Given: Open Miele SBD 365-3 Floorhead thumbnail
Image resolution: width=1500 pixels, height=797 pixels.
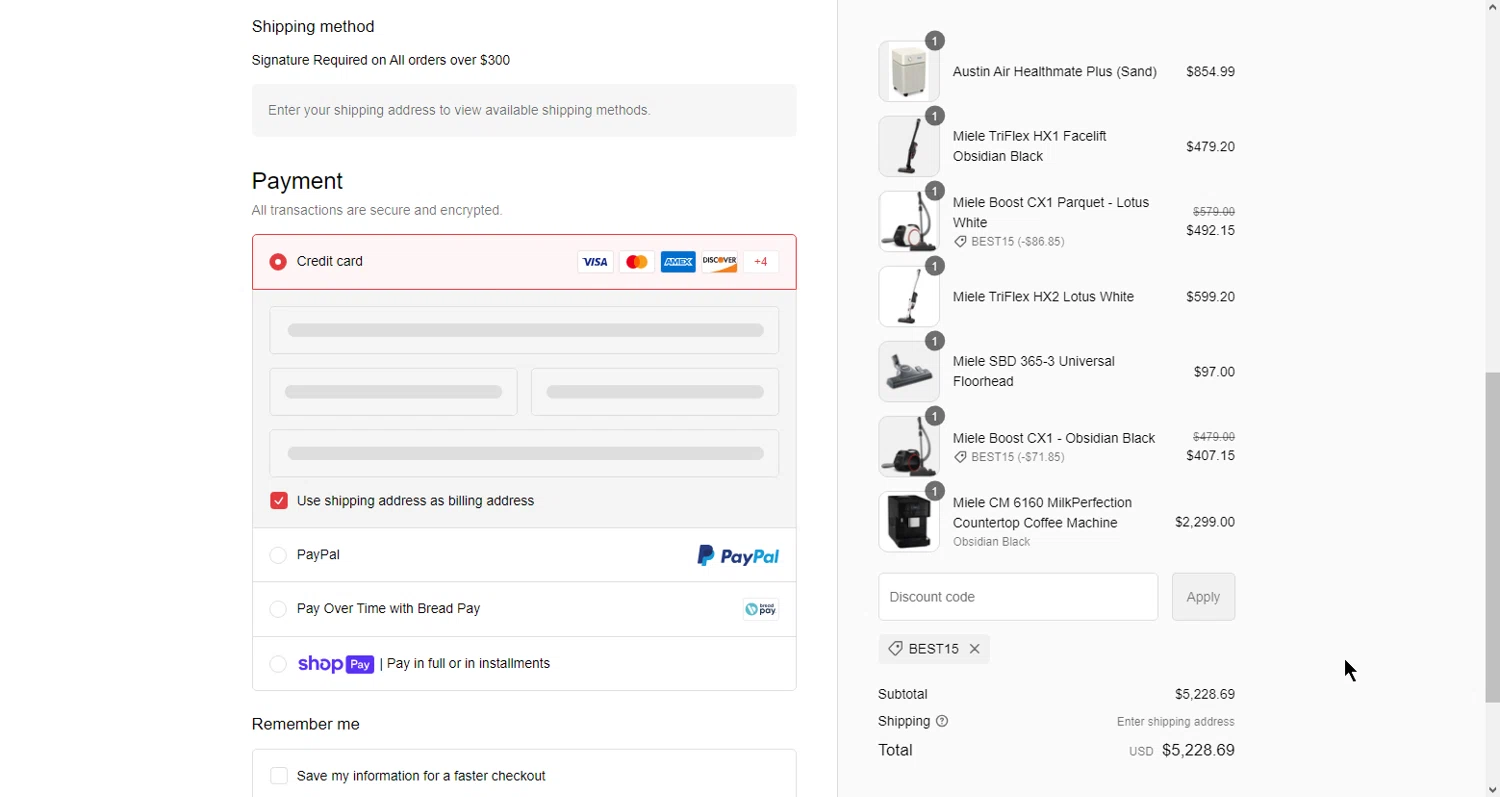Looking at the screenshot, I should [x=909, y=371].
